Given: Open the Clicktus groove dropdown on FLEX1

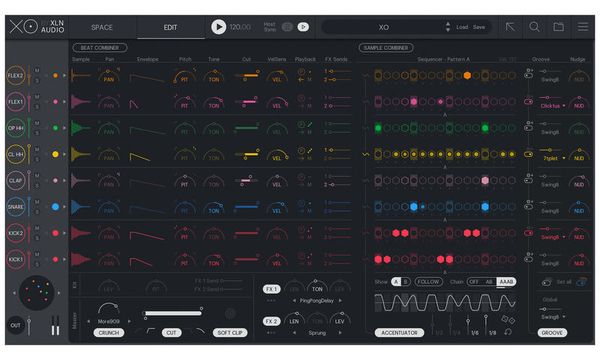Looking at the screenshot, I should pyautogui.click(x=553, y=106).
